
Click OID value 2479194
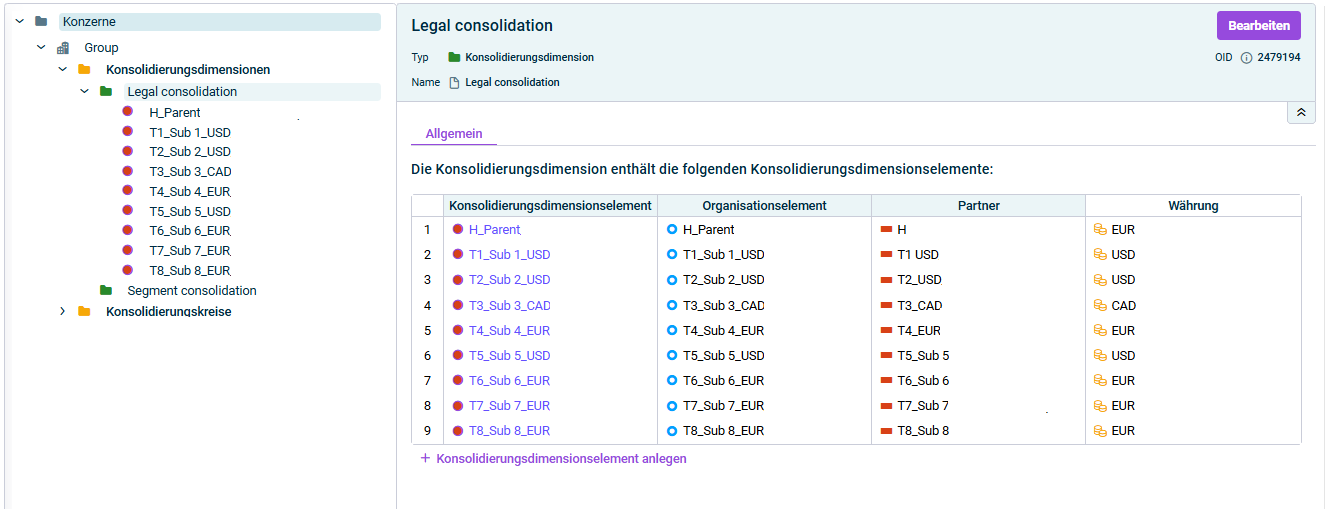click(1280, 58)
